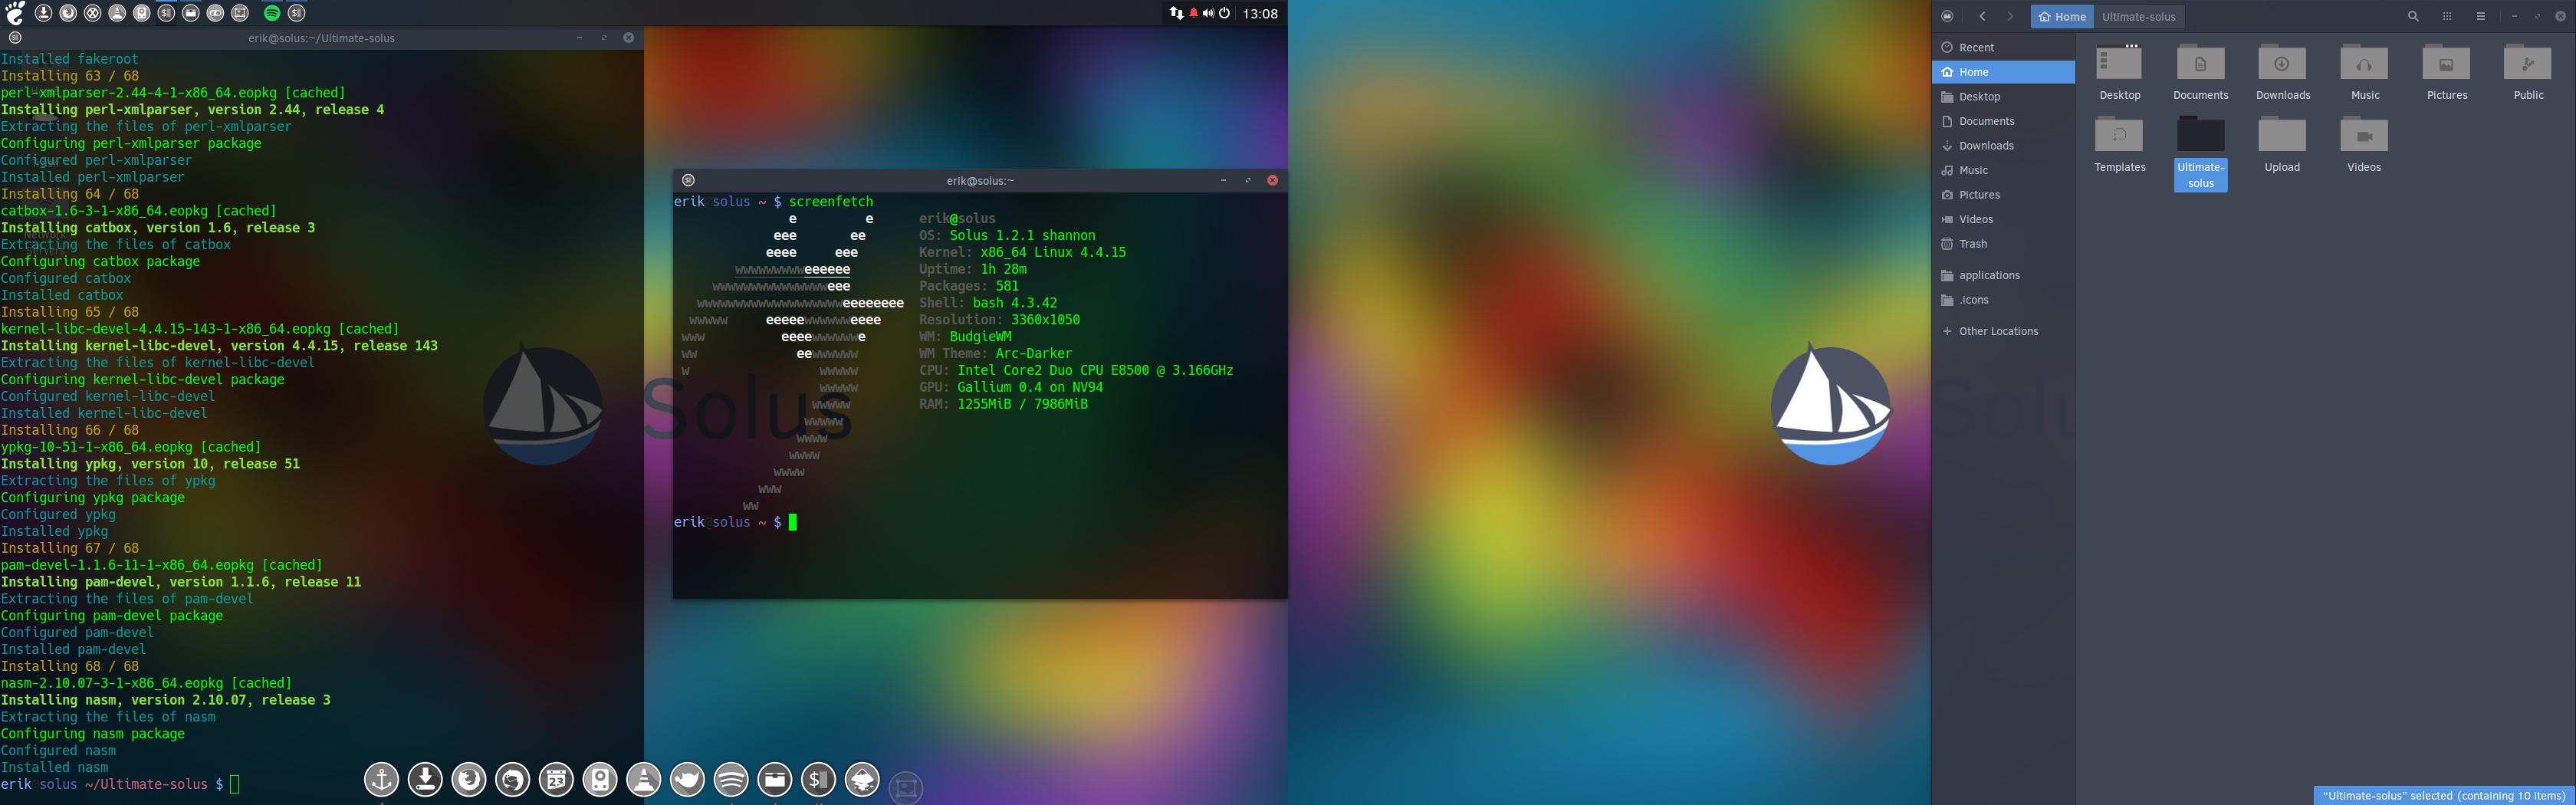Open Videos in the Files sidebar
The image size is (2576, 805).
pos(2003,219)
